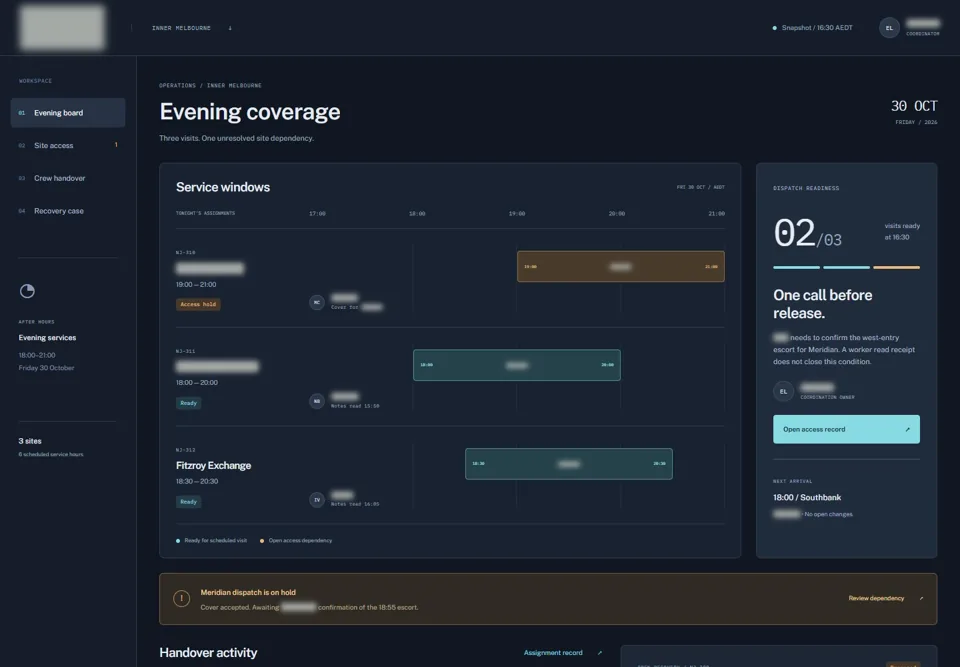Click the 18:00 / Southbank next arrival
The image size is (960, 667).
pyautogui.click(x=807, y=497)
